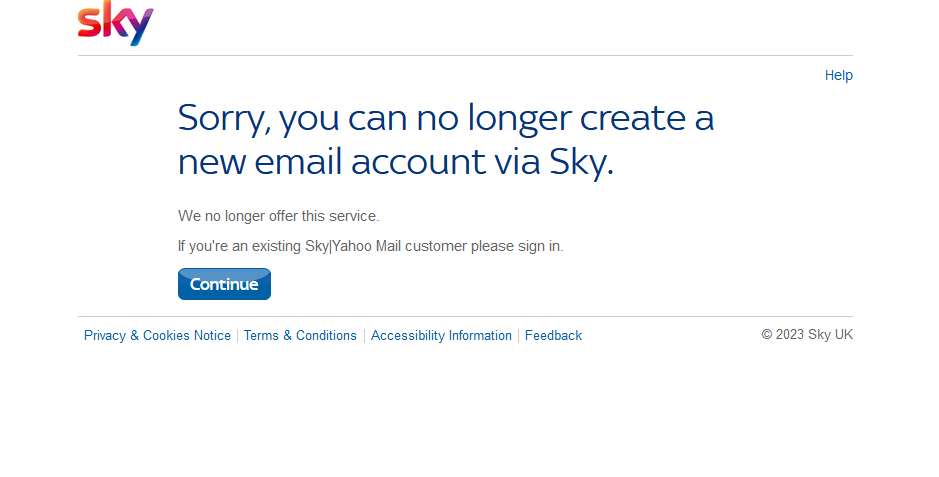This screenshot has width=939, height=477.
Task: Click the word 'Sorry' in the heading
Action: 222,118
